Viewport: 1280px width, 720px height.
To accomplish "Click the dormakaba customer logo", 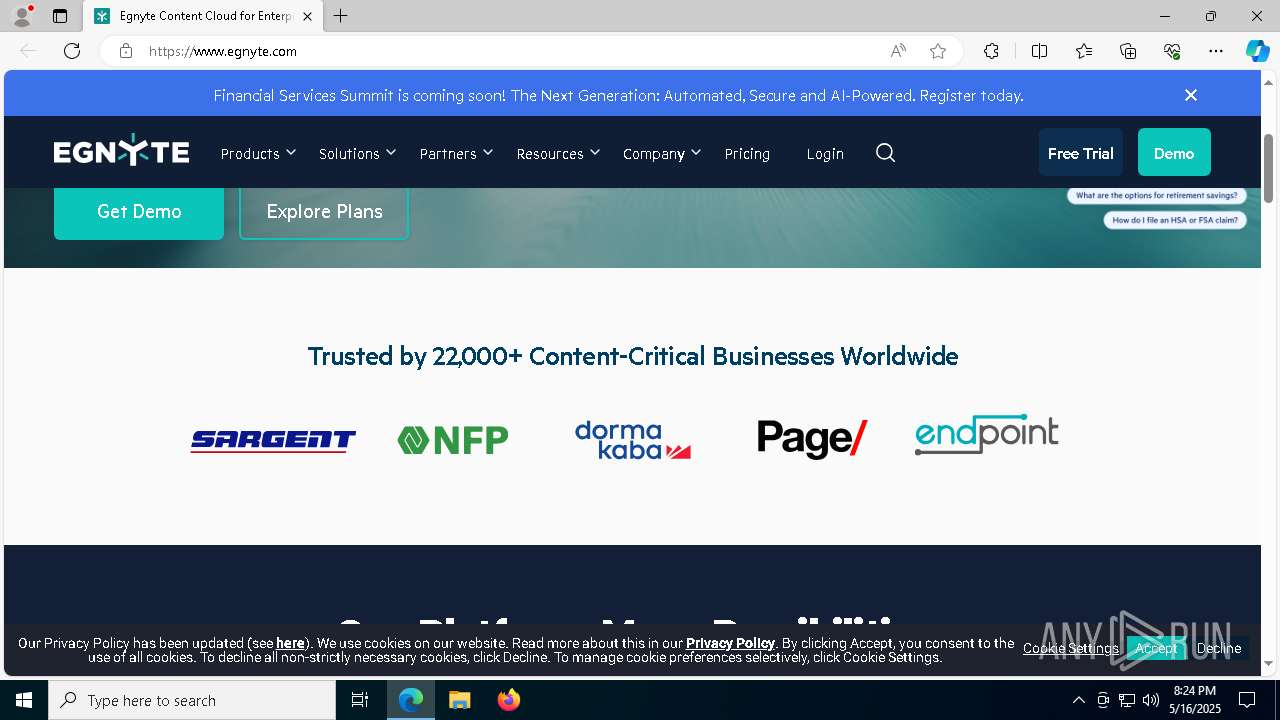I will pyautogui.click(x=633, y=440).
